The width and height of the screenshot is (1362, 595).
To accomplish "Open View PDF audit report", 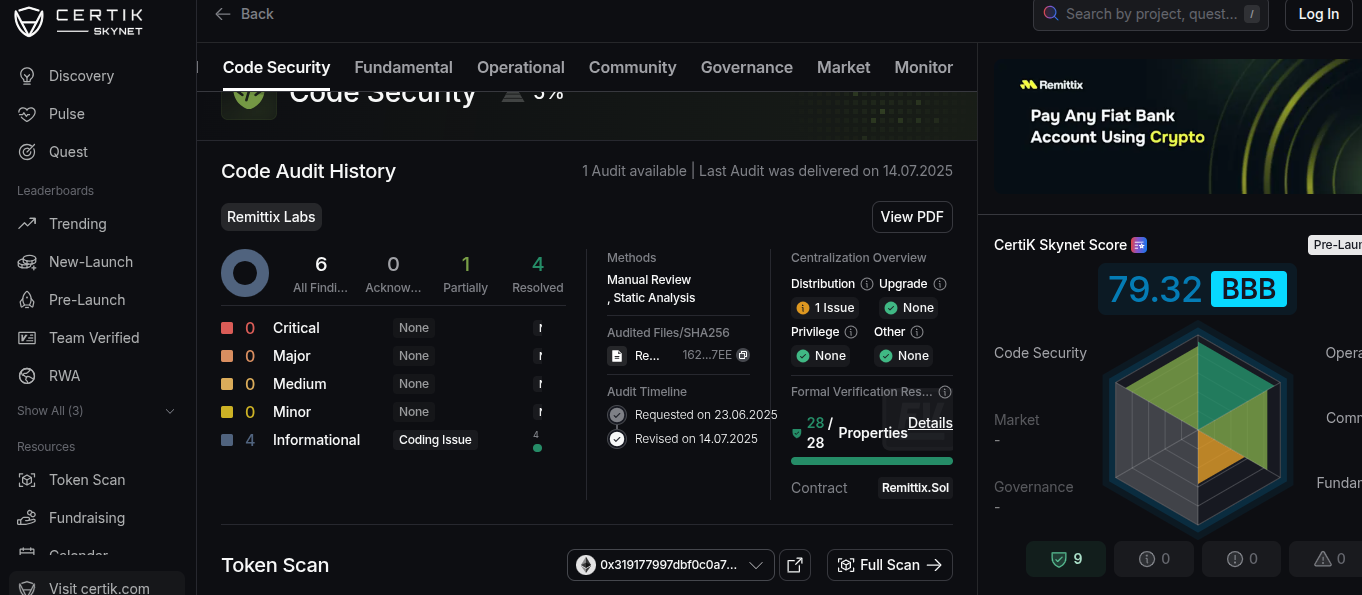I will tap(912, 217).
